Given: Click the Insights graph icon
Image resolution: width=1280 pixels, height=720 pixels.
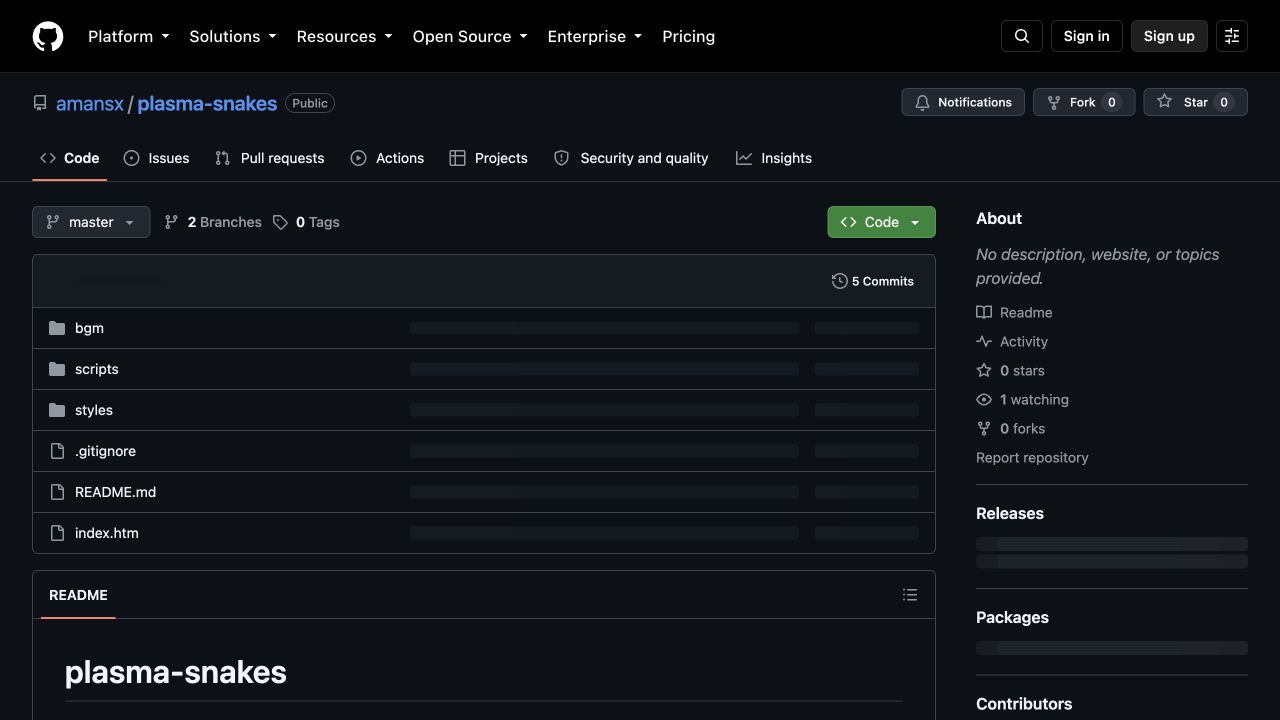Looking at the screenshot, I should 744,158.
